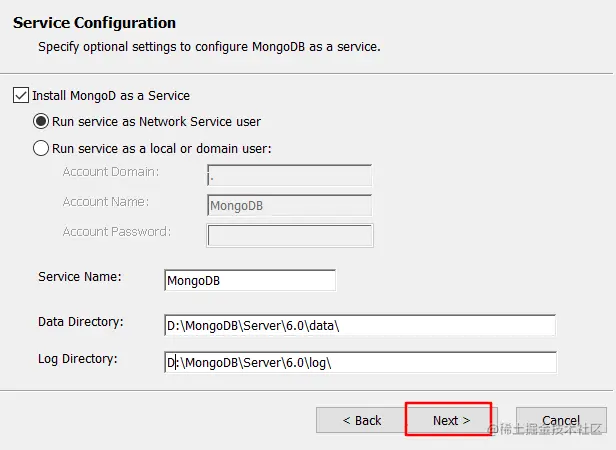Click the Account Domain text box

point(289,177)
